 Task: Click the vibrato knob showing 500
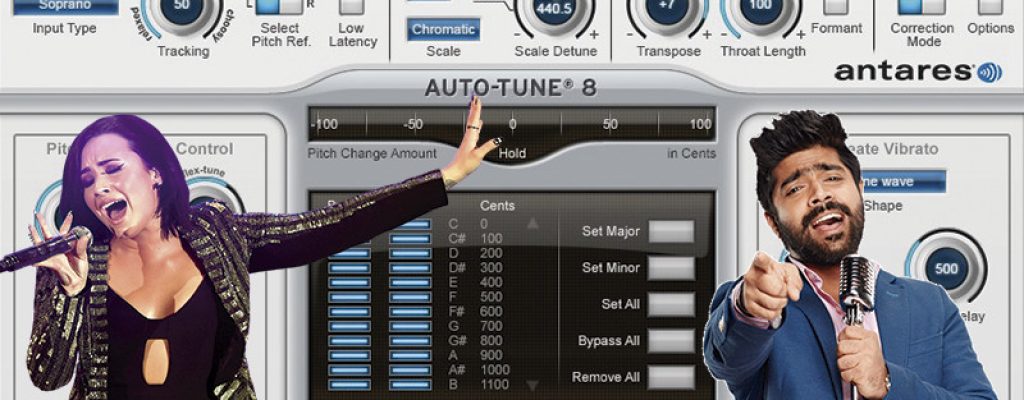point(946,268)
